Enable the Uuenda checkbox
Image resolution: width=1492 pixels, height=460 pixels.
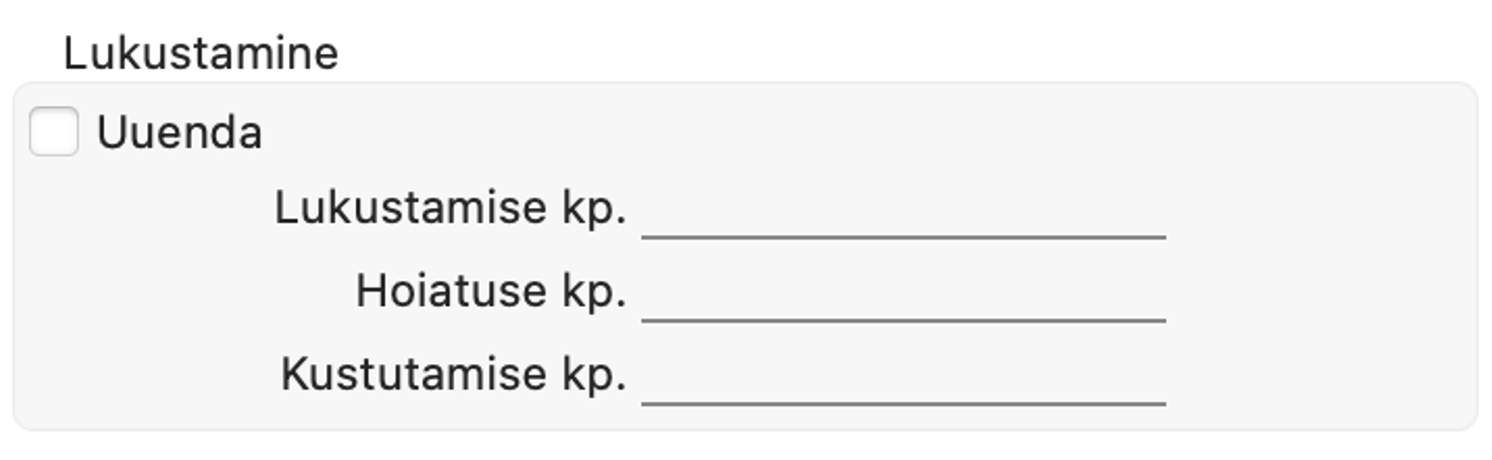[x=54, y=133]
